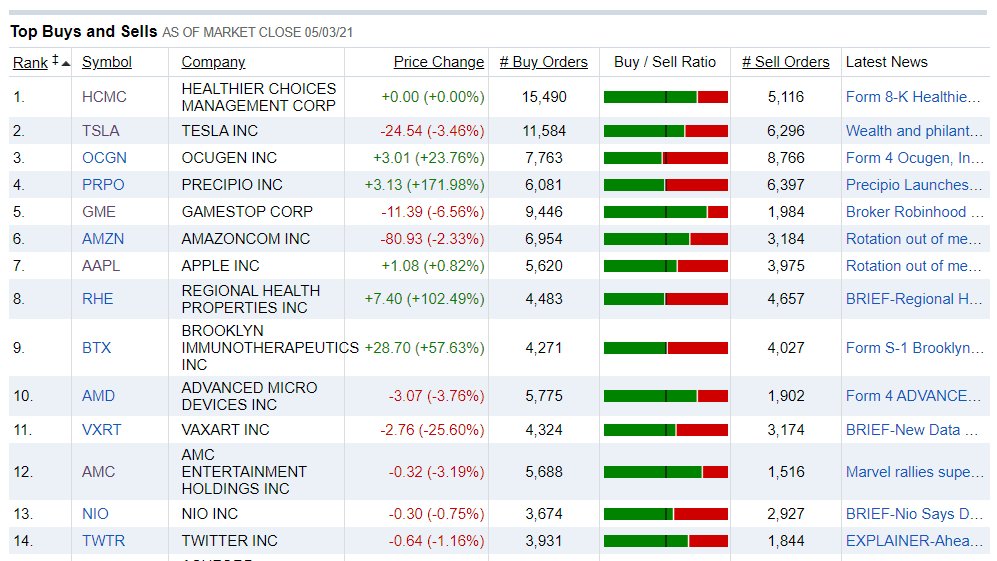Image resolution: width=997 pixels, height=561 pixels.
Task: Open 'Marvel rallies supe...' news link
Action: click(914, 472)
